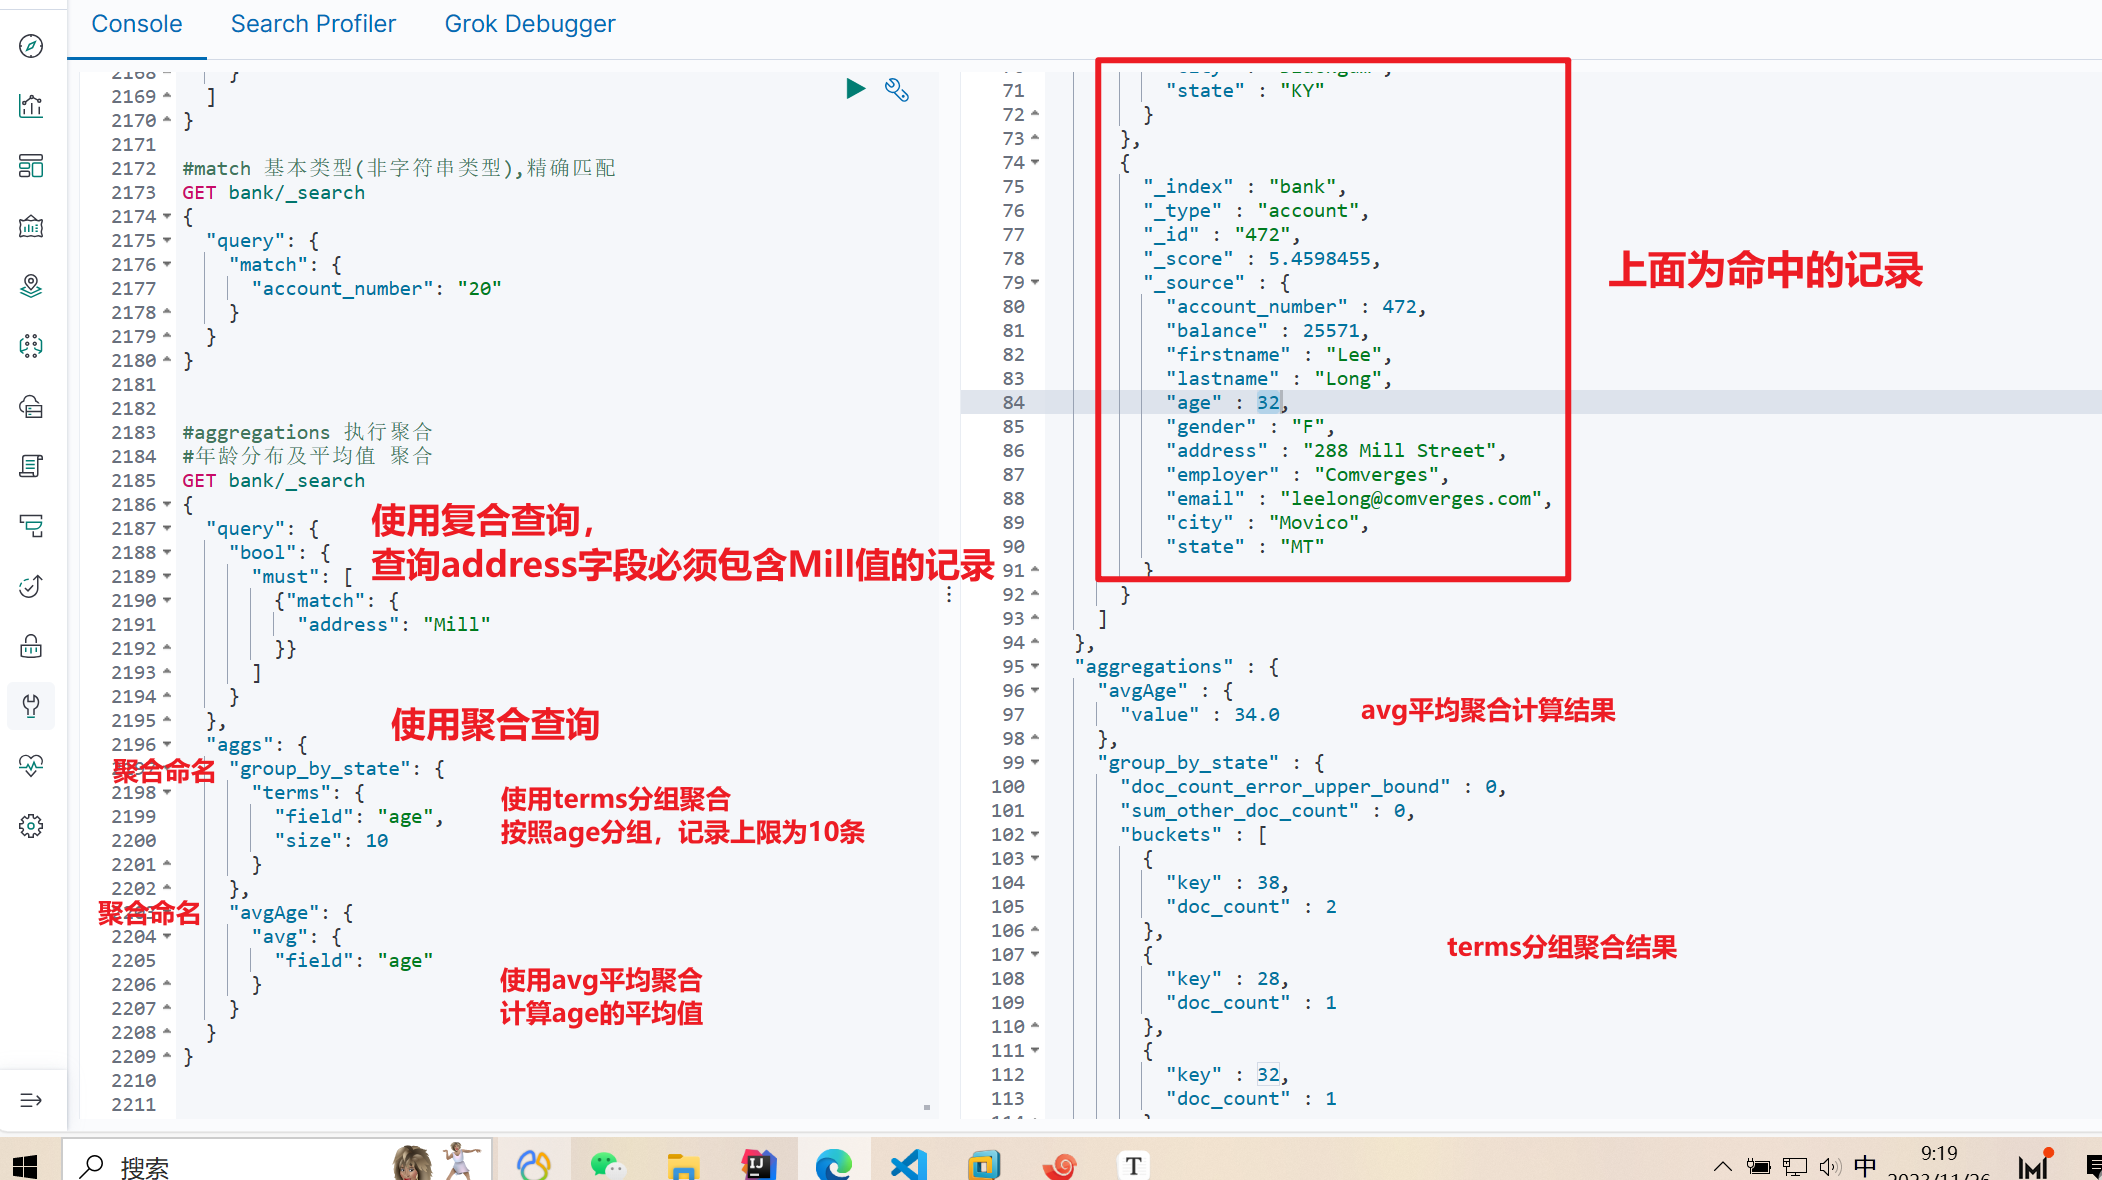Image resolution: width=2102 pixels, height=1180 pixels.
Task: Open Dashboard from the sidebar
Action: click(31, 166)
